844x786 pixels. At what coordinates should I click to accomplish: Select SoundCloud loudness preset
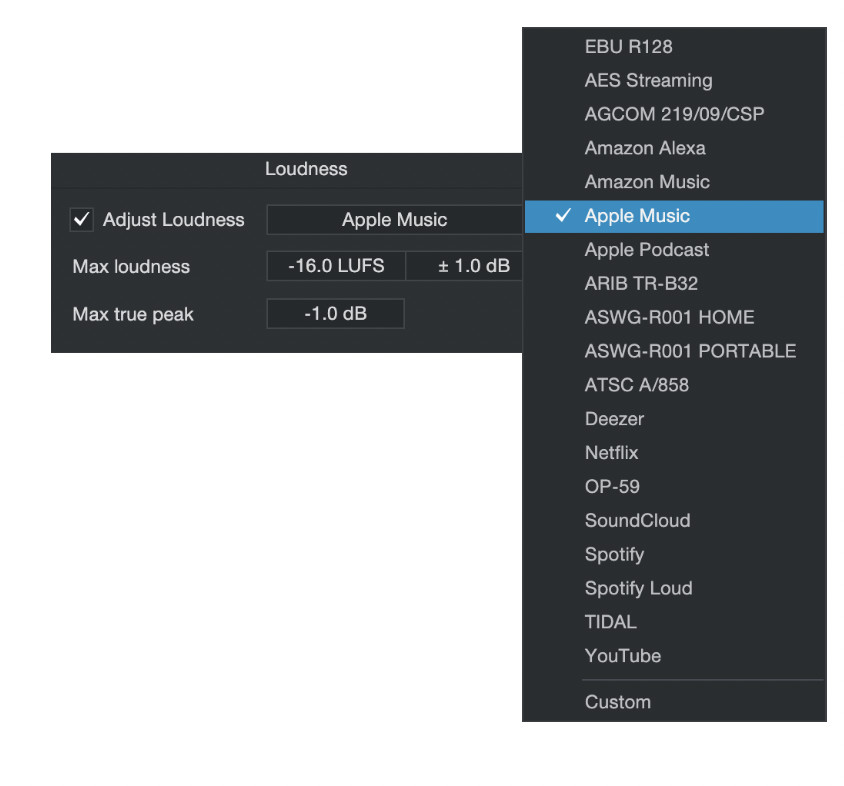click(x=674, y=521)
